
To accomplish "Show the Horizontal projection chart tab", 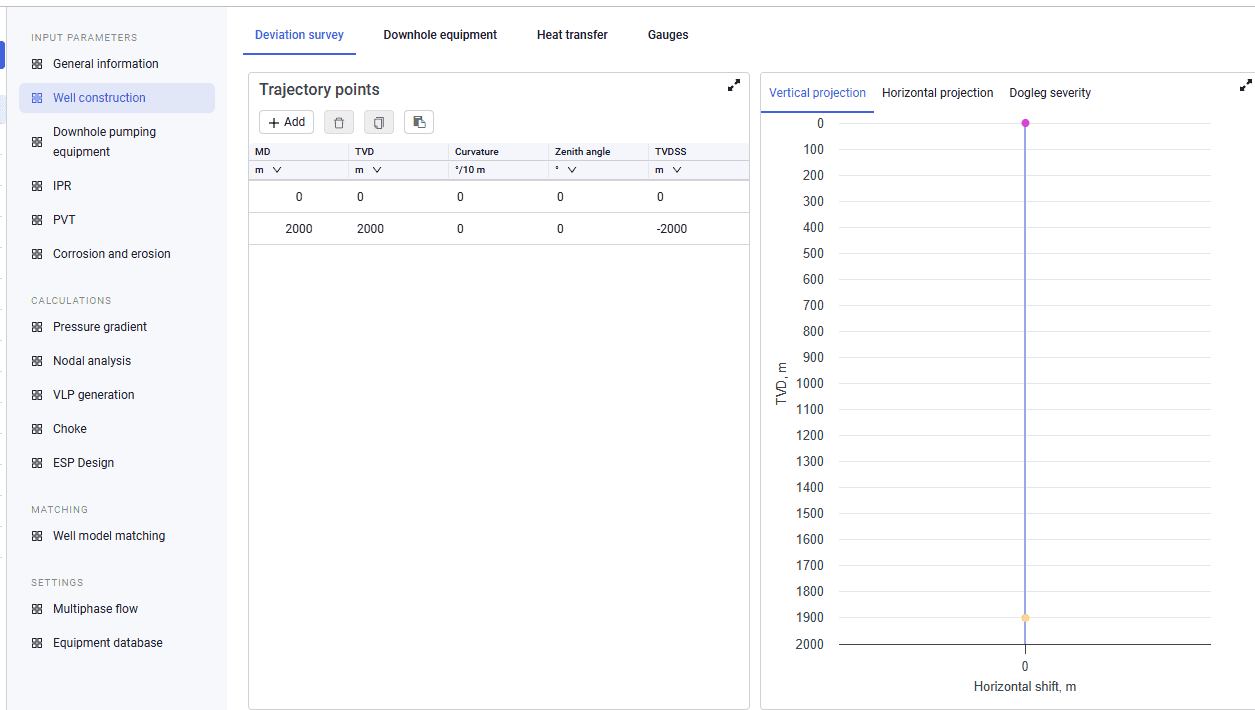I will coord(938,93).
